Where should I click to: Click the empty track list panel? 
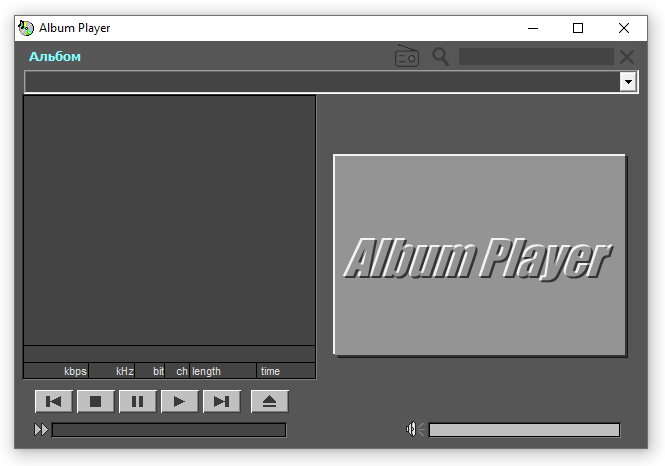[x=169, y=220]
